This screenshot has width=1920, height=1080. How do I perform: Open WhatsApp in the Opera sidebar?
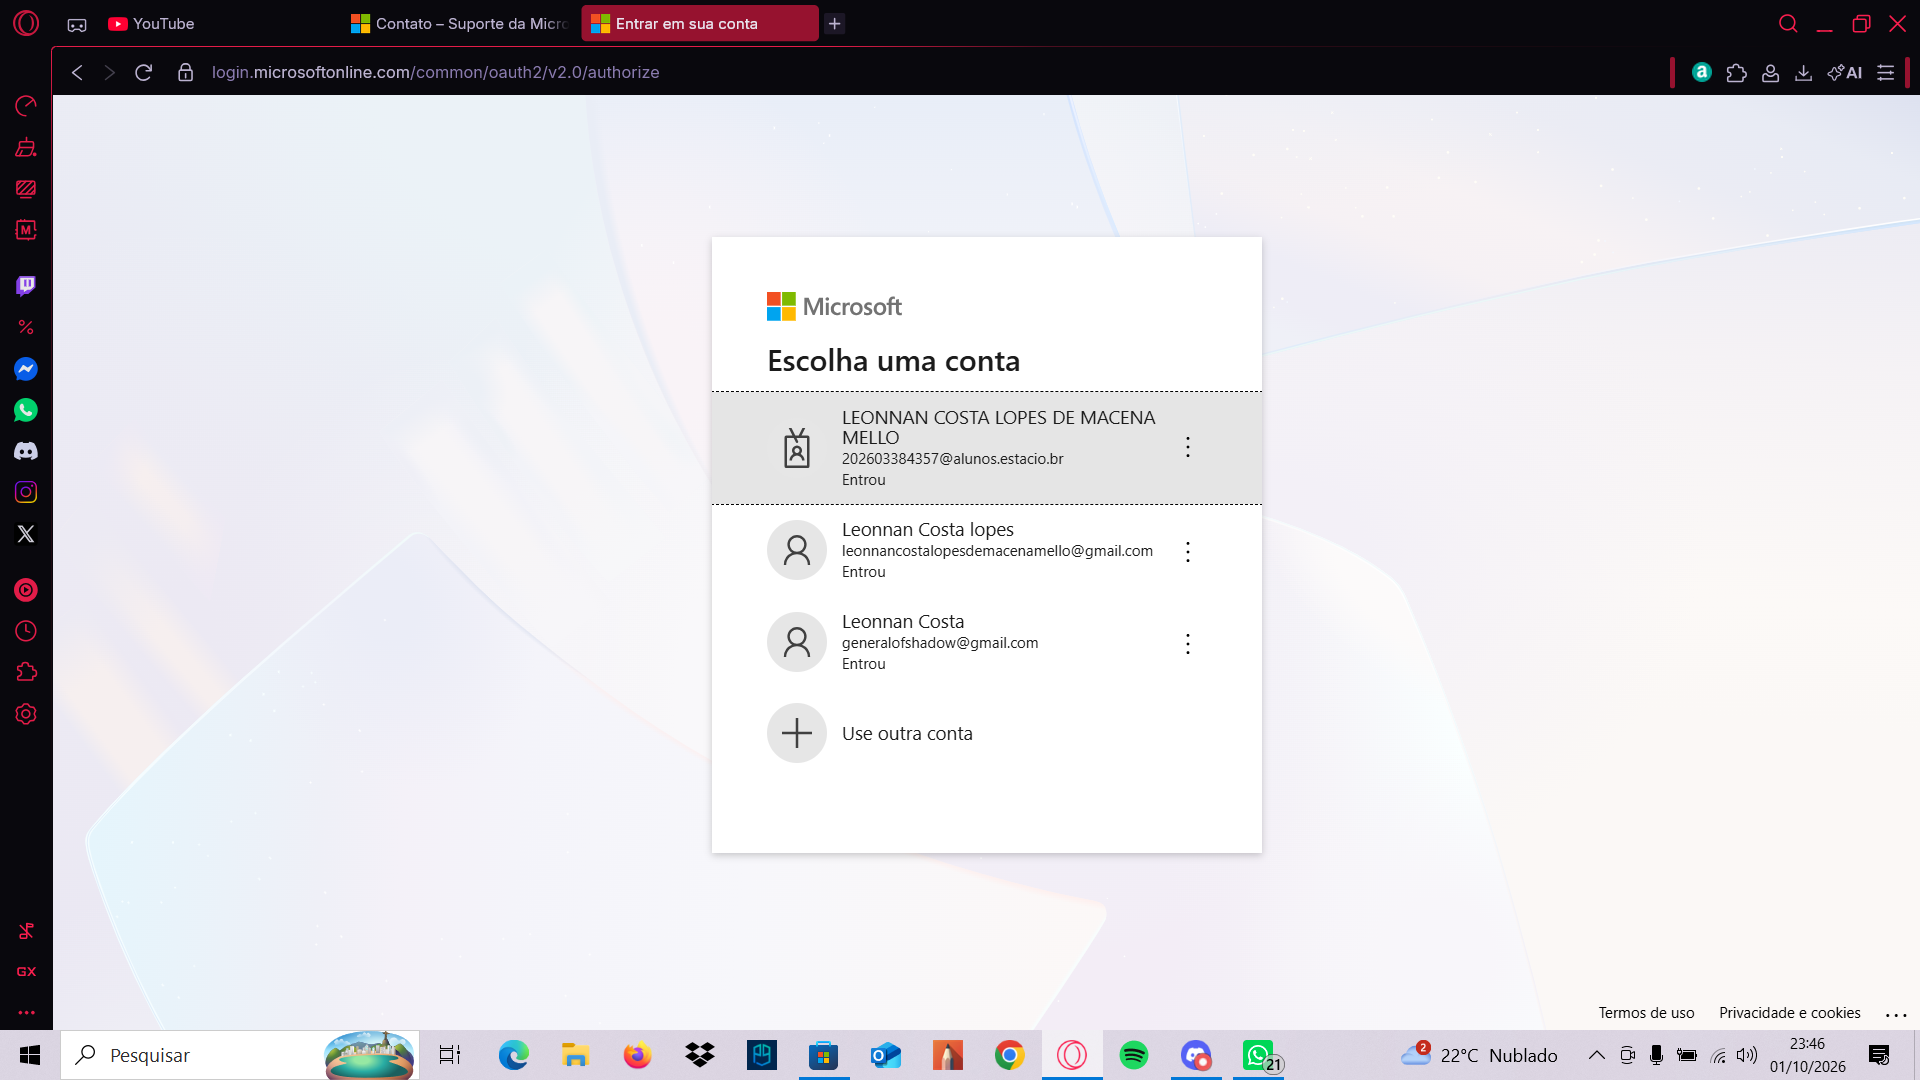point(26,410)
